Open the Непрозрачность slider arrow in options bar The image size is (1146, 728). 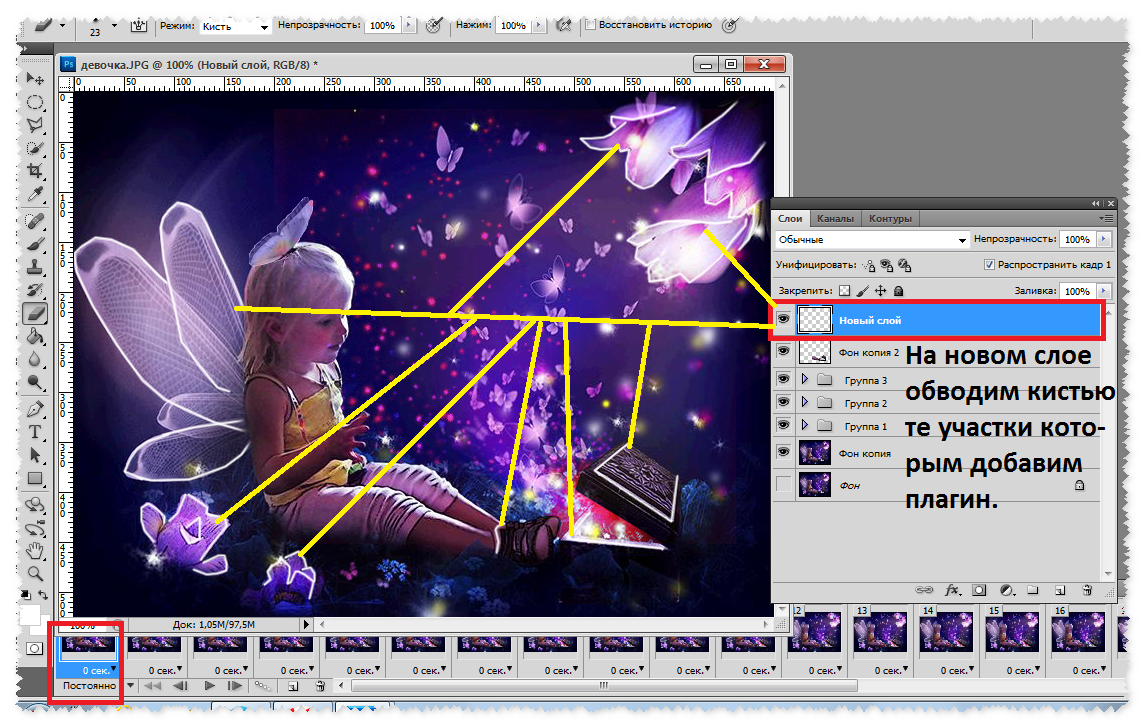click(x=409, y=25)
